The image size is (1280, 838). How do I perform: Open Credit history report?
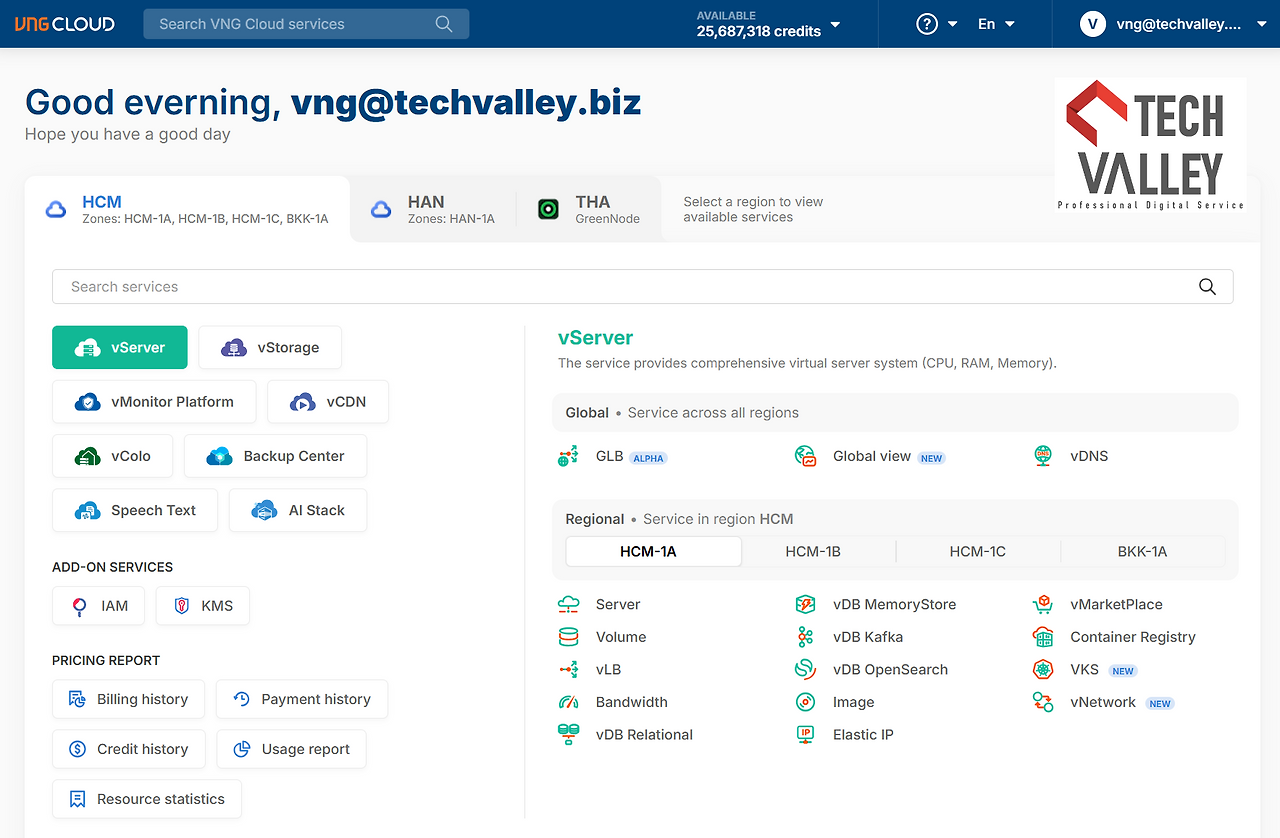(x=128, y=749)
